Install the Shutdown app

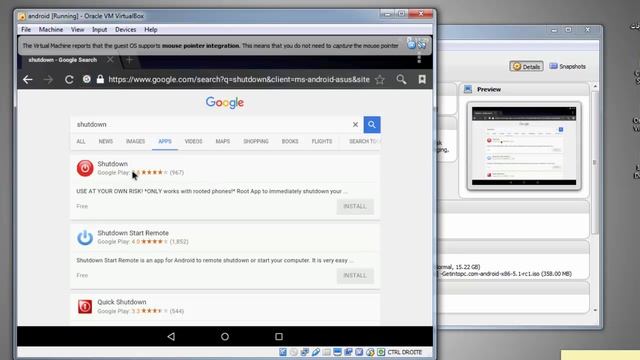click(355, 207)
